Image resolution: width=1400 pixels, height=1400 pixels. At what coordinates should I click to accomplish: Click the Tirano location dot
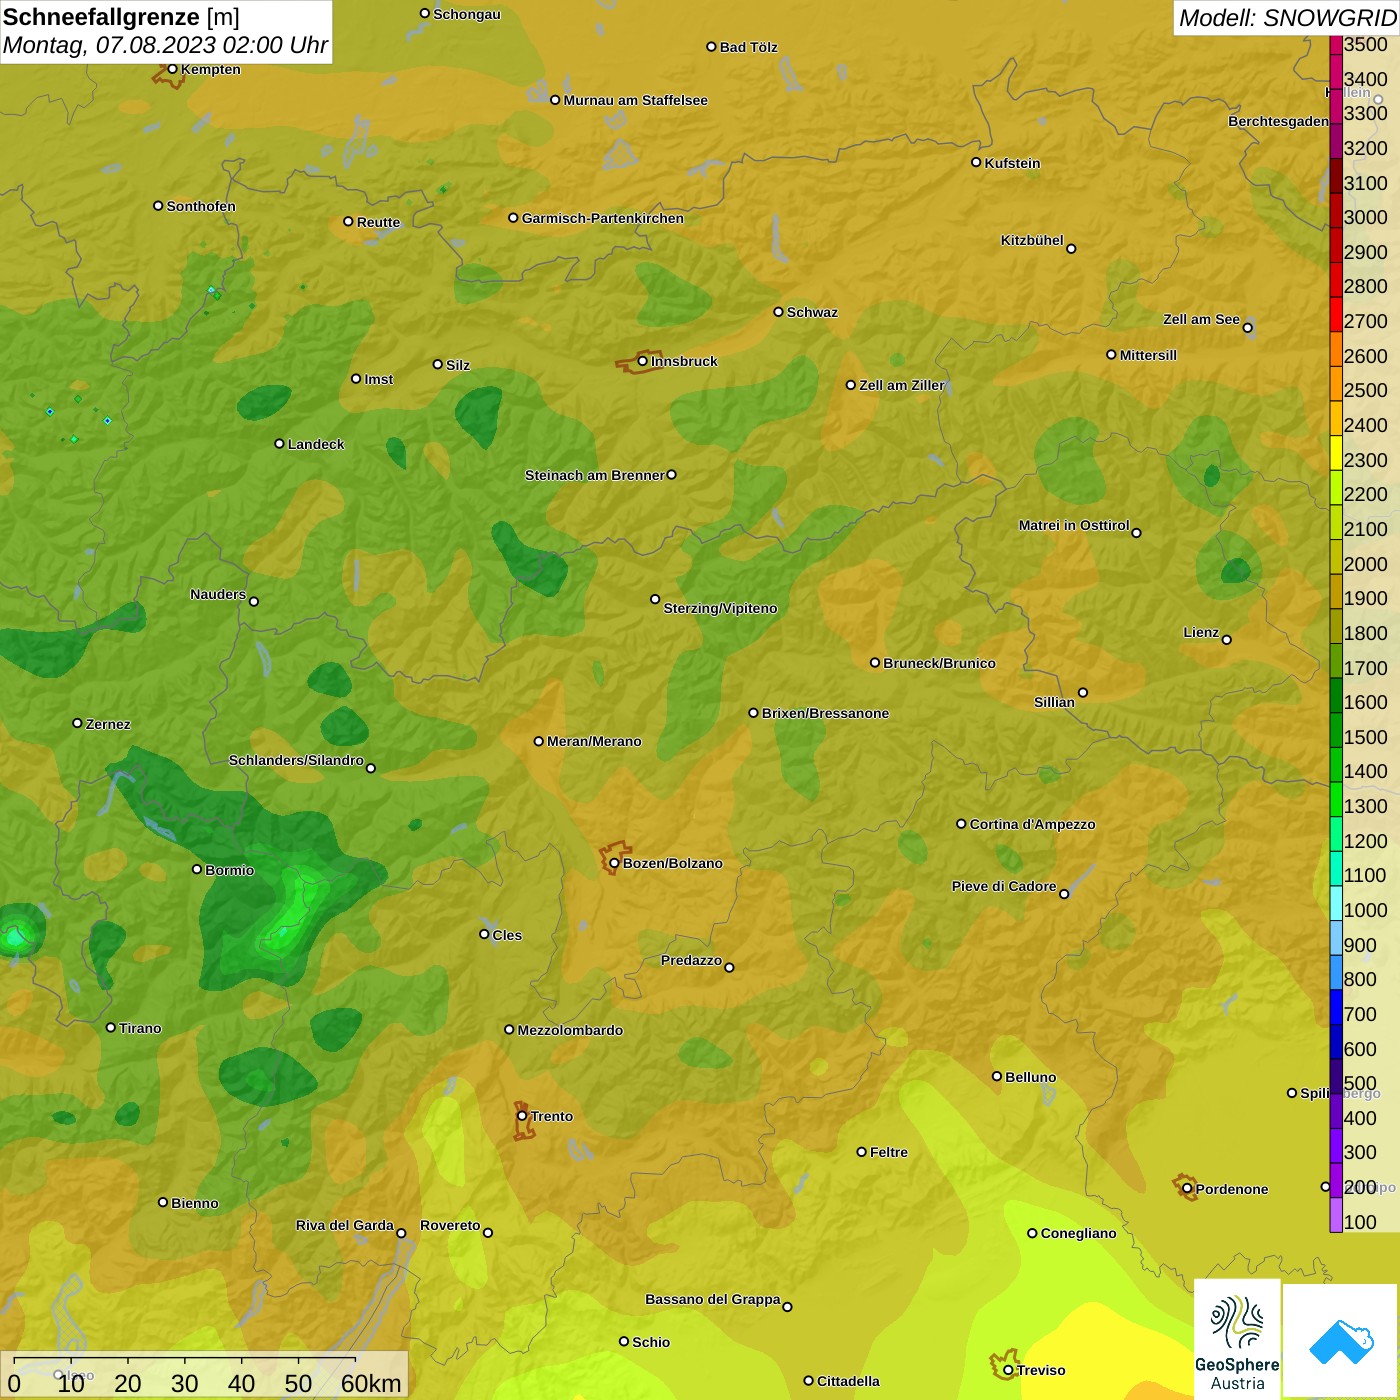point(111,1027)
